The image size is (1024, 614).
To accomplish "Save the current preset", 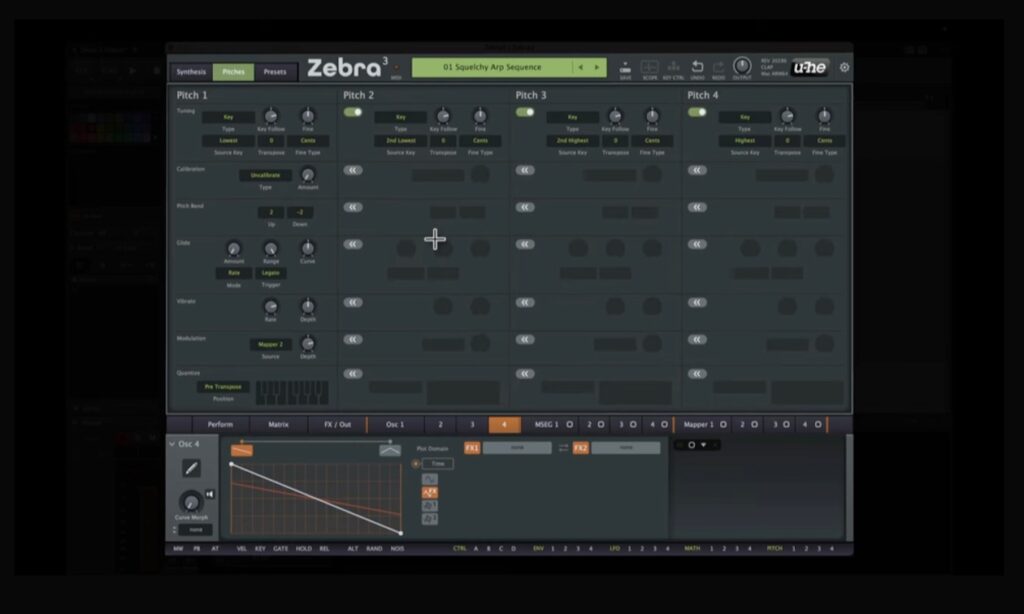I will tap(626, 66).
